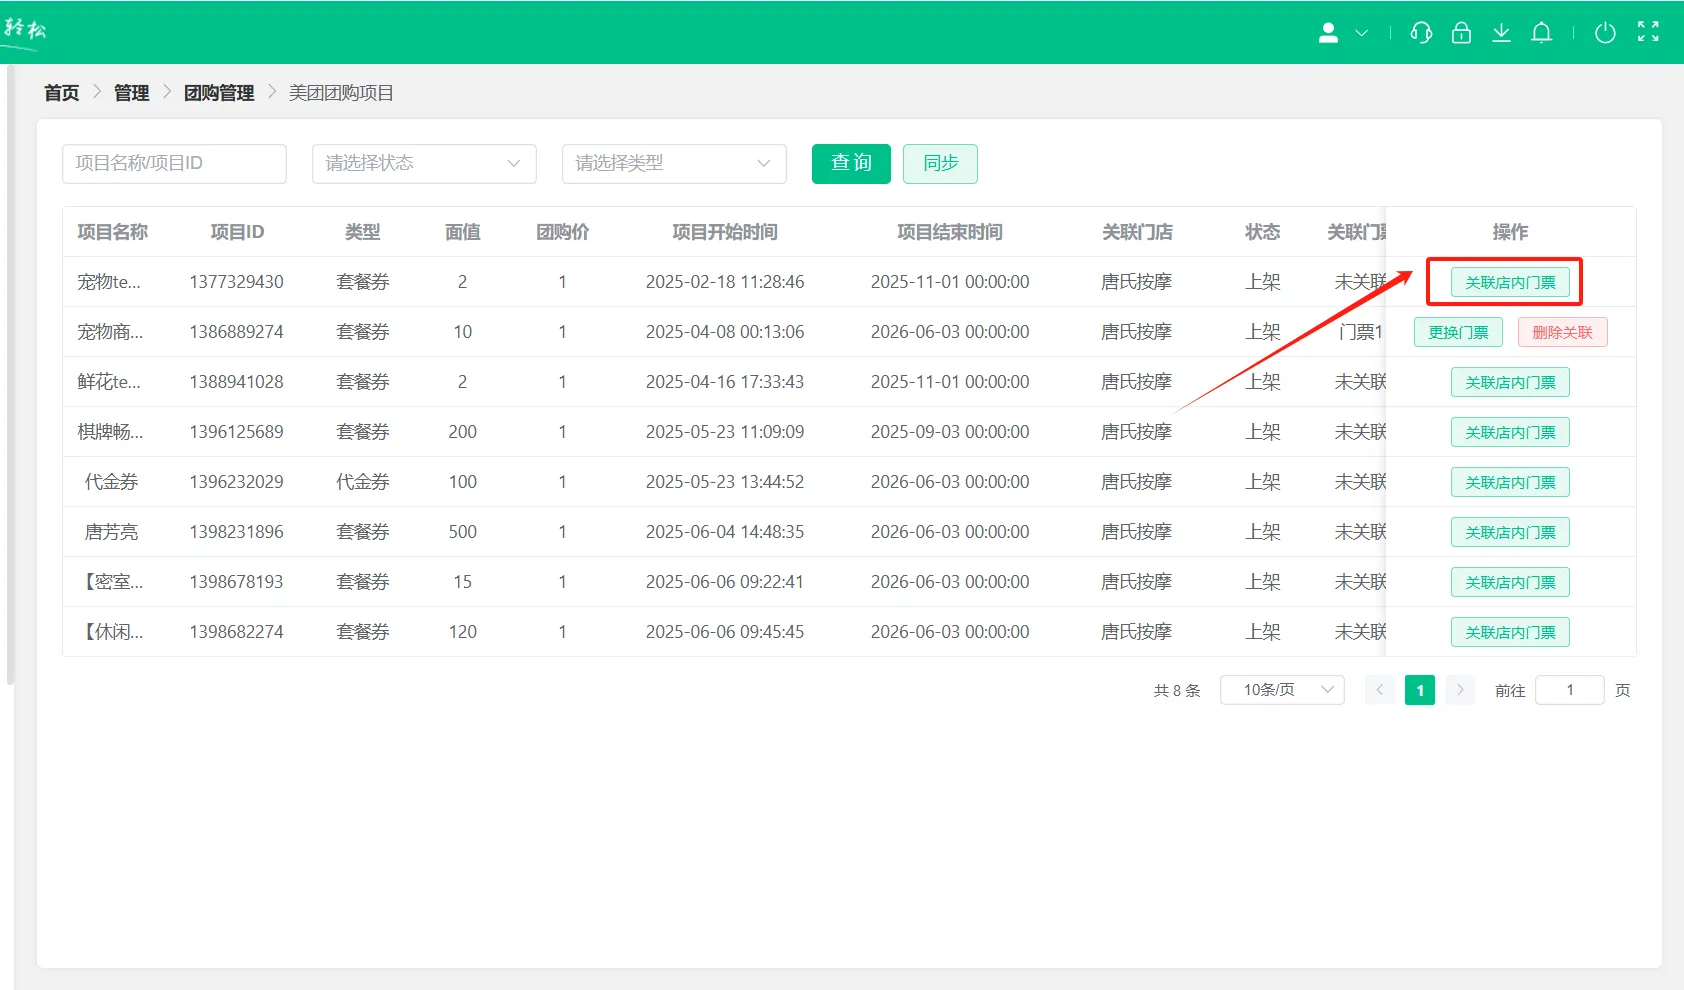Screen dimensions: 1684x990
Task: Go to 首页 in the breadcrumb
Action: coord(61,93)
